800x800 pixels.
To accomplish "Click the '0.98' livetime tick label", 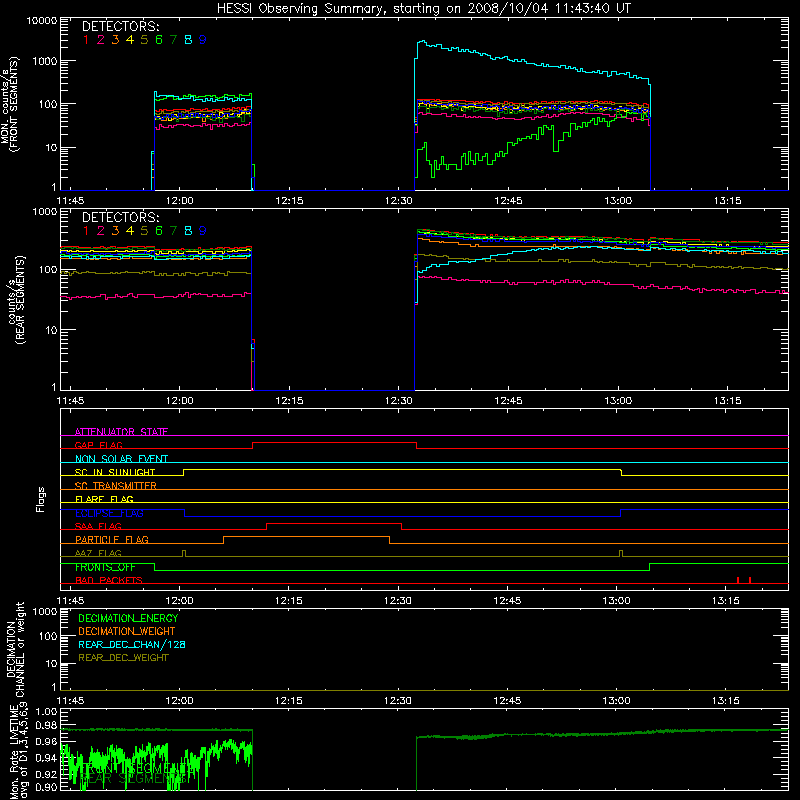I will click(x=46, y=725).
